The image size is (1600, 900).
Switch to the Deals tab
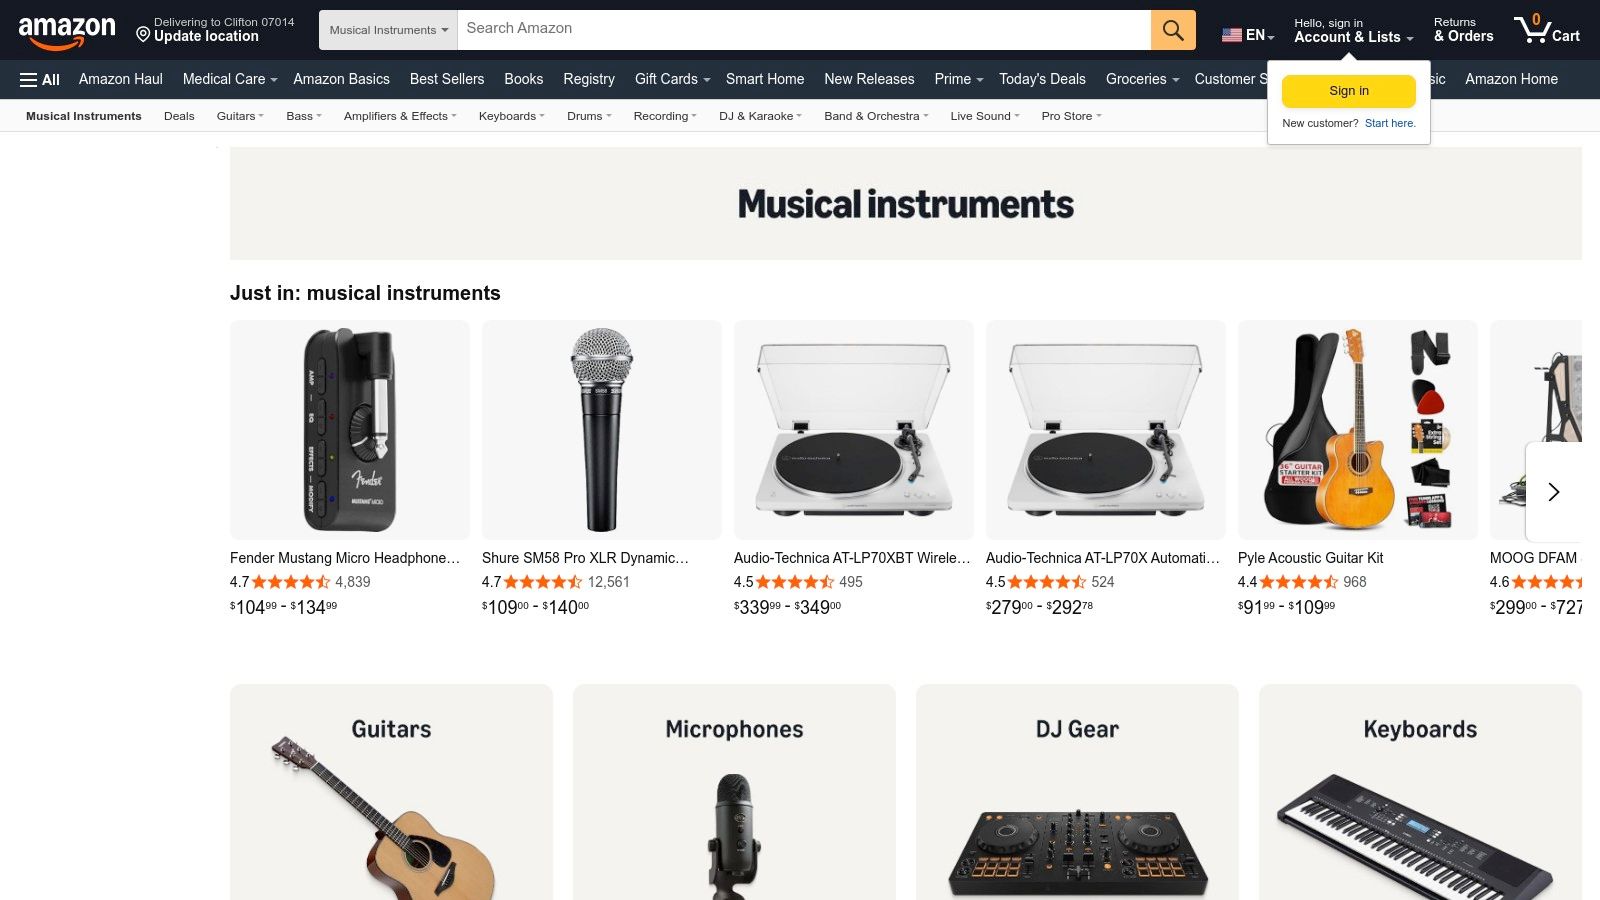179,116
